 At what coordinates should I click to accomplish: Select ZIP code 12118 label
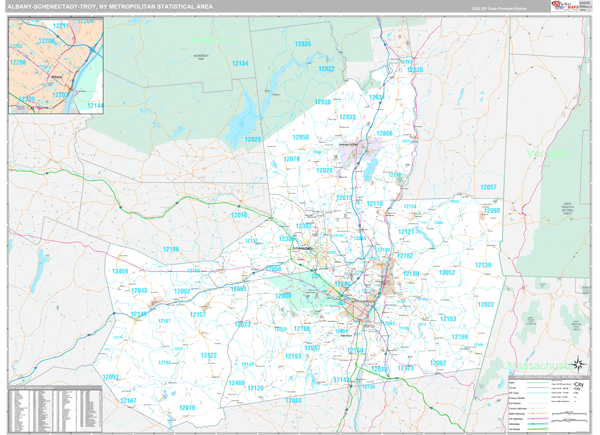click(x=375, y=204)
